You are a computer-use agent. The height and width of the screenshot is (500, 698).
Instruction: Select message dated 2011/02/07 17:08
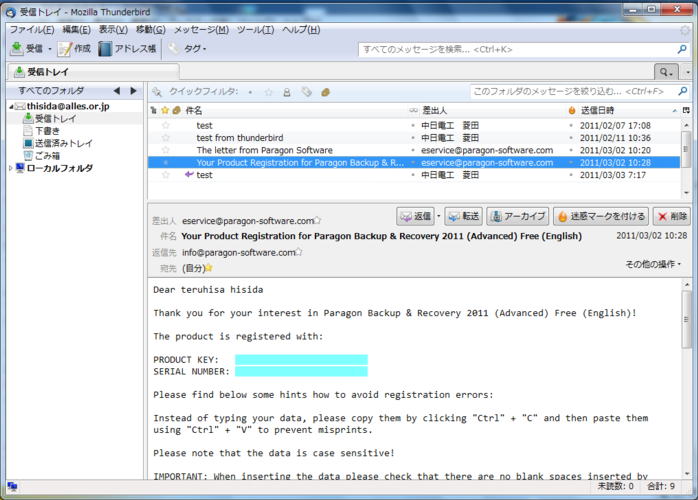tap(414, 126)
